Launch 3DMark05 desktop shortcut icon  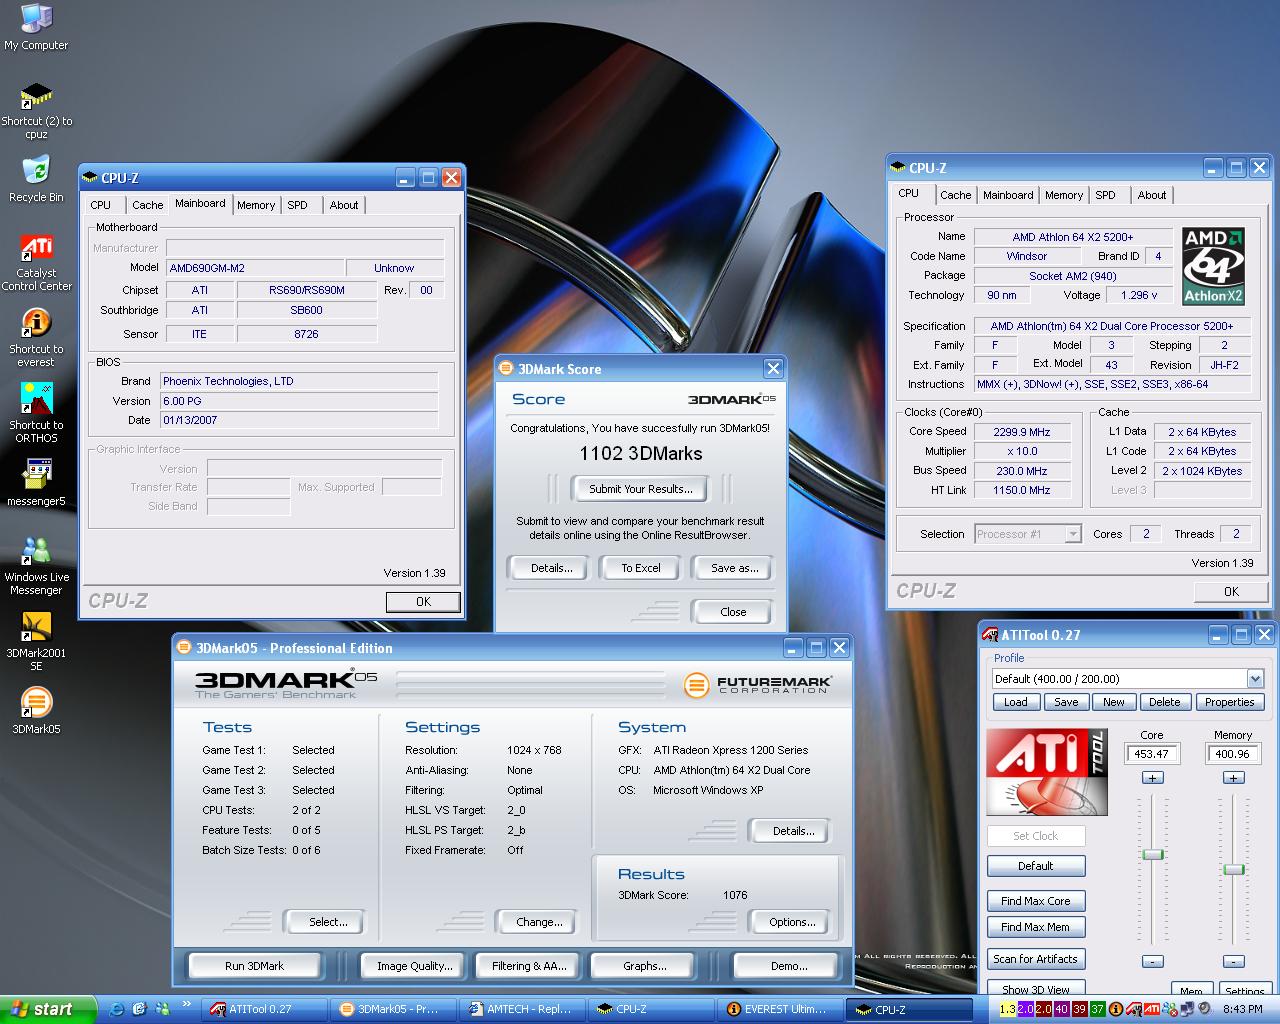[36, 711]
